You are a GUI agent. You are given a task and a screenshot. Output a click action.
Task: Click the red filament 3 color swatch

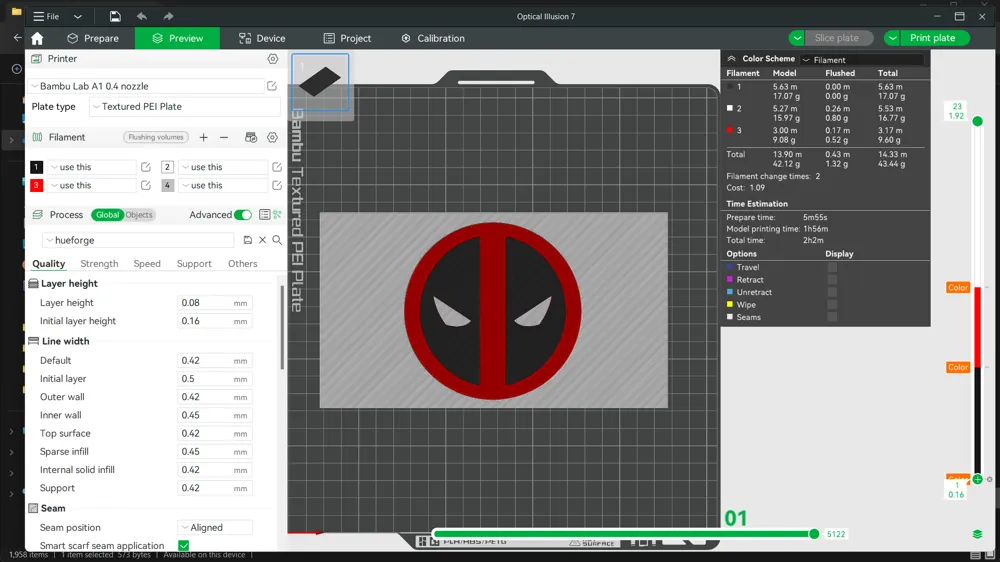click(36, 186)
